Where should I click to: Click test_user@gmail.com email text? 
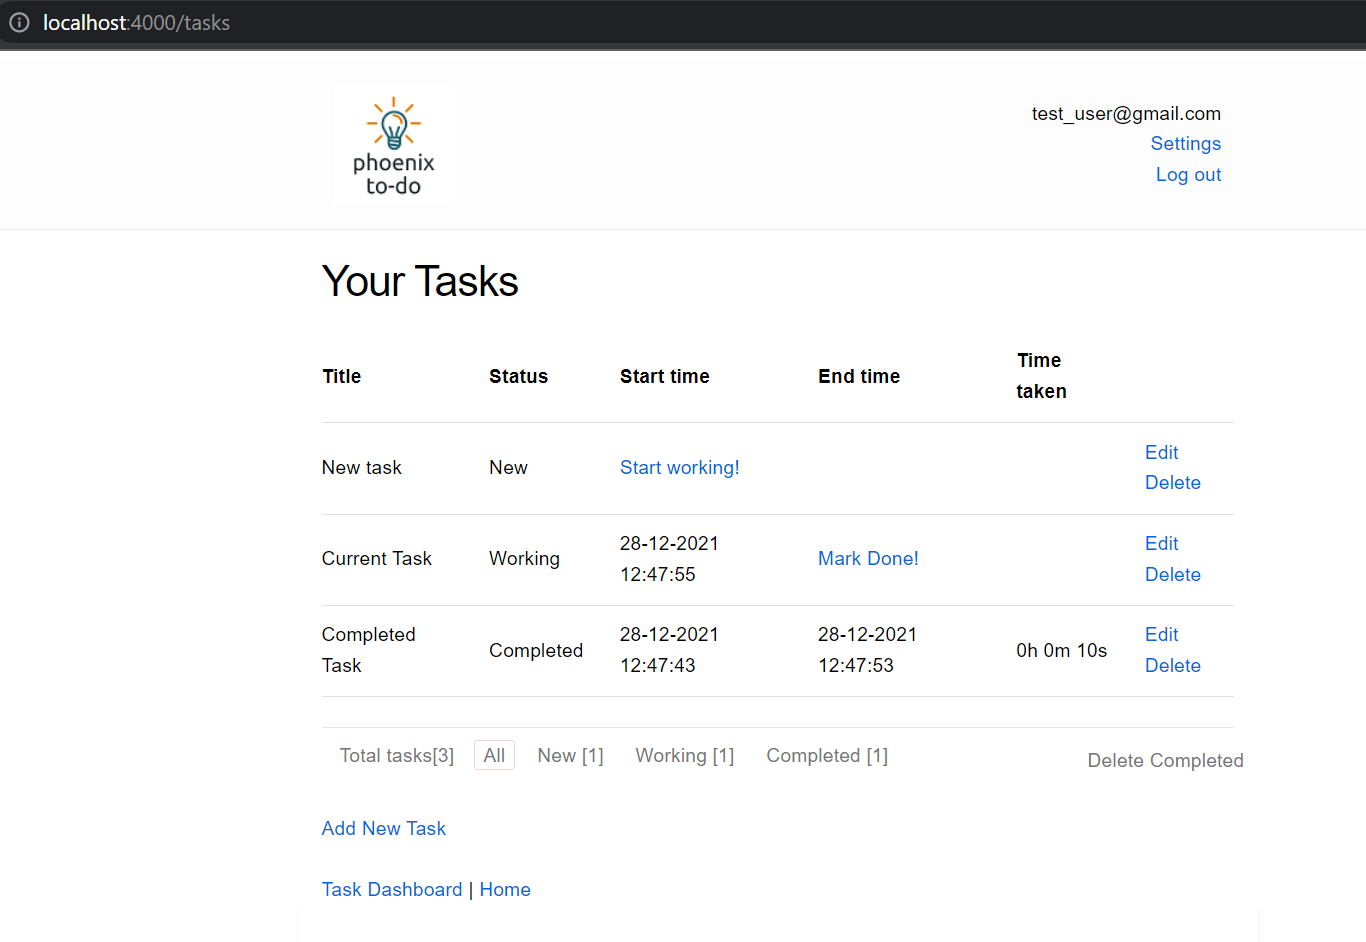[1126, 113]
